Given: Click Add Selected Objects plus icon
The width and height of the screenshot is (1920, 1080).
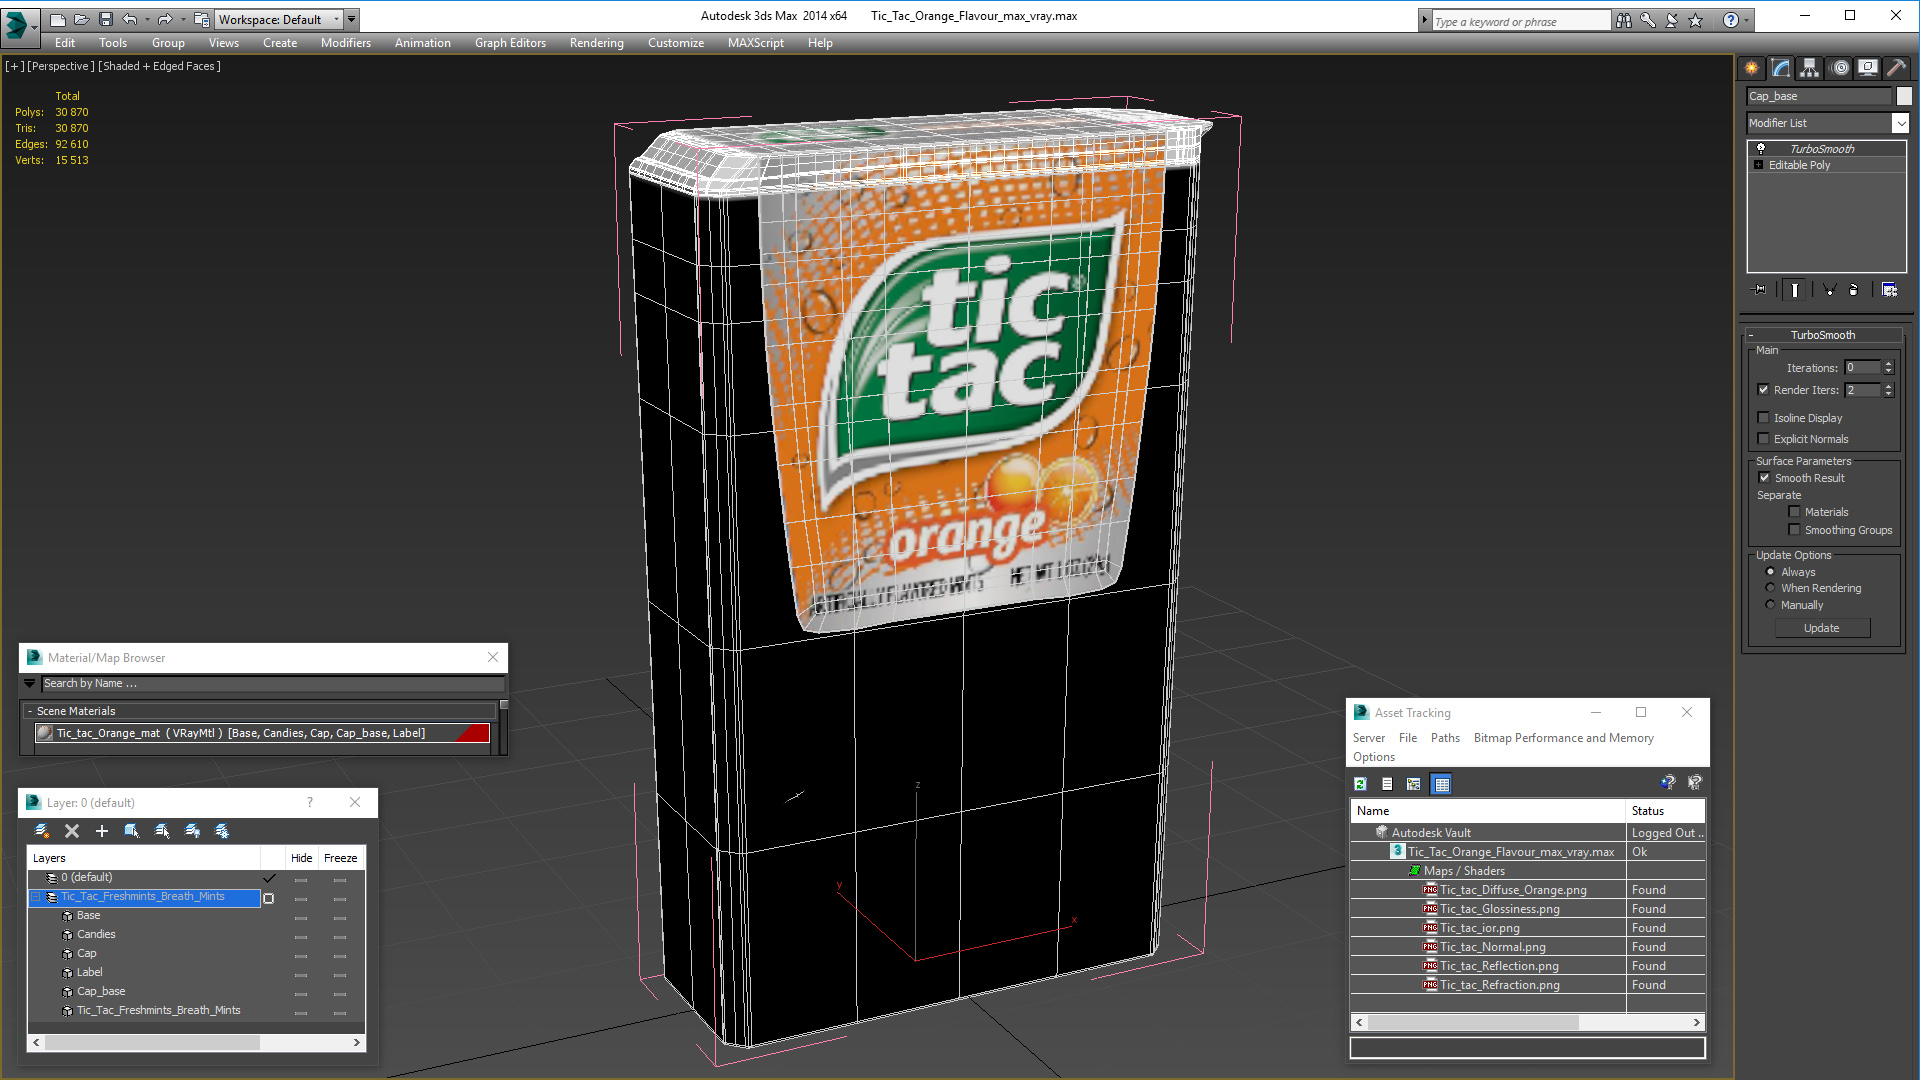Looking at the screenshot, I should click(x=101, y=831).
